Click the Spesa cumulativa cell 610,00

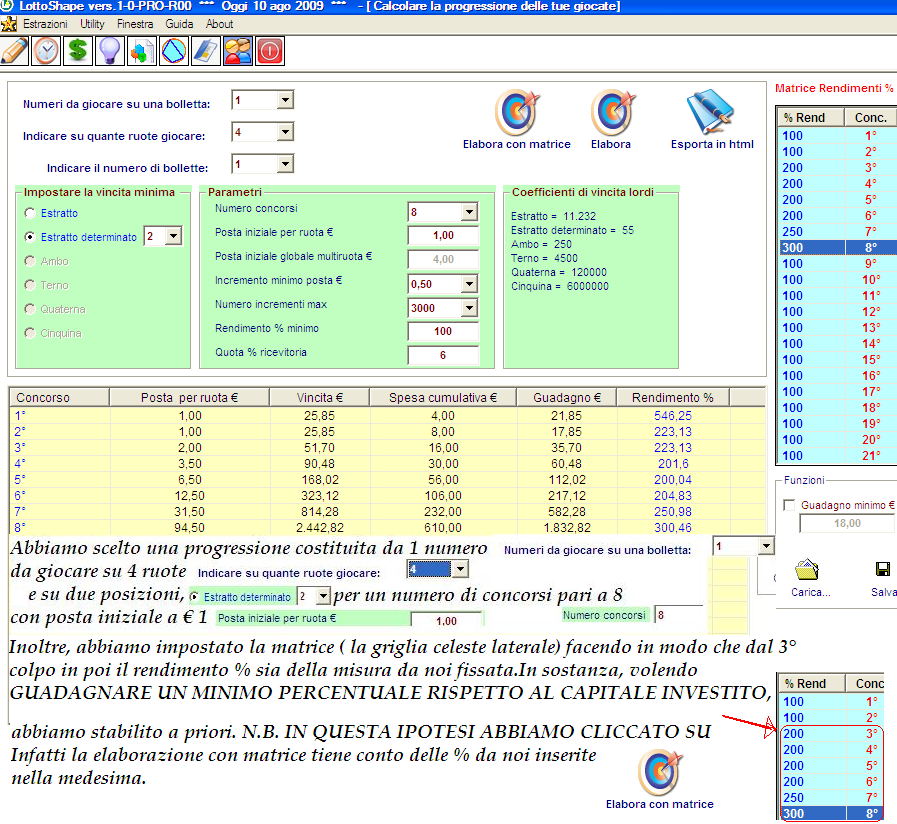pyautogui.click(x=443, y=528)
